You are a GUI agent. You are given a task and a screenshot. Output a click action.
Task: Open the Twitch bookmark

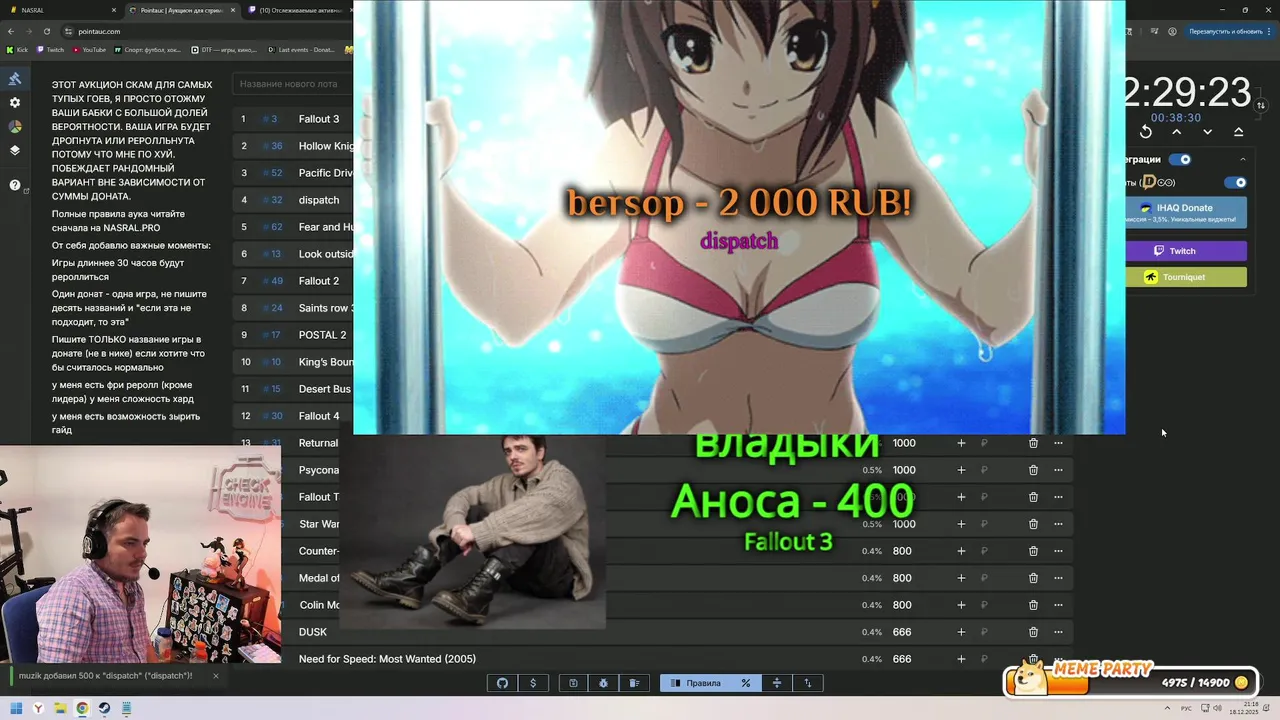coord(50,49)
